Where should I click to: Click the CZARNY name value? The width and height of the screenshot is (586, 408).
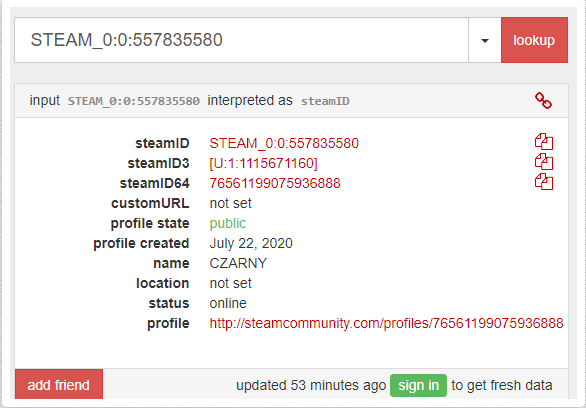[238, 263]
